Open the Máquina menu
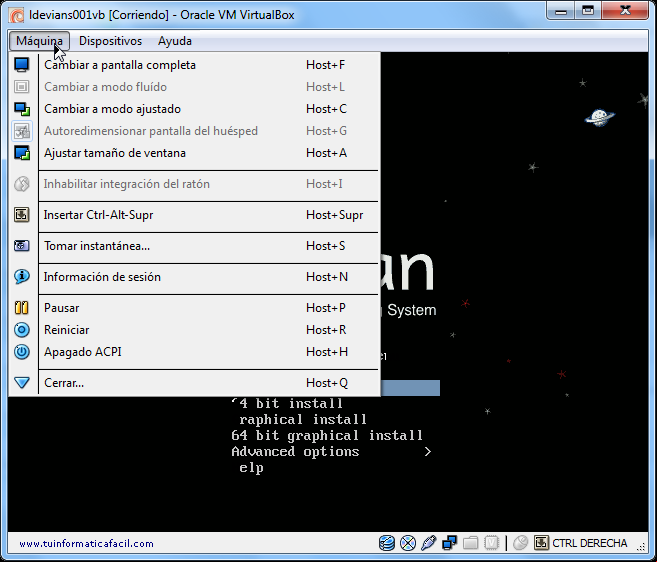This screenshot has height=562, width=657. tap(39, 41)
